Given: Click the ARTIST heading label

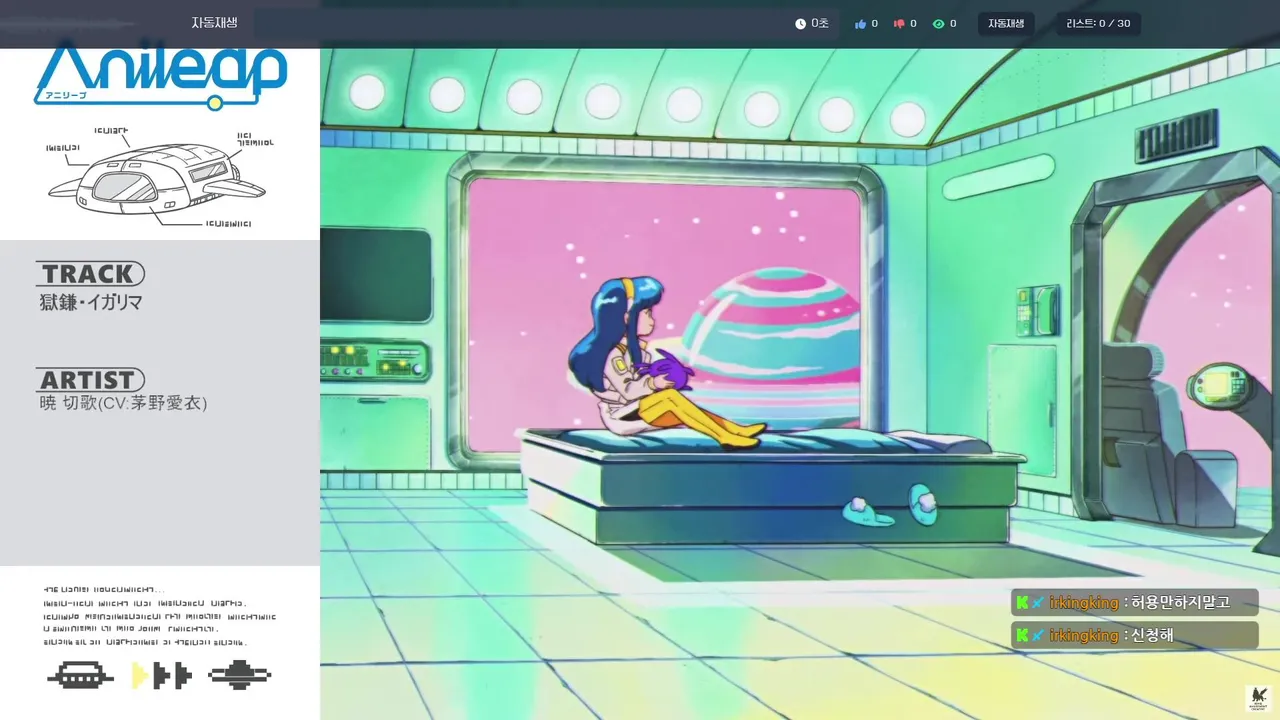Looking at the screenshot, I should pos(90,380).
